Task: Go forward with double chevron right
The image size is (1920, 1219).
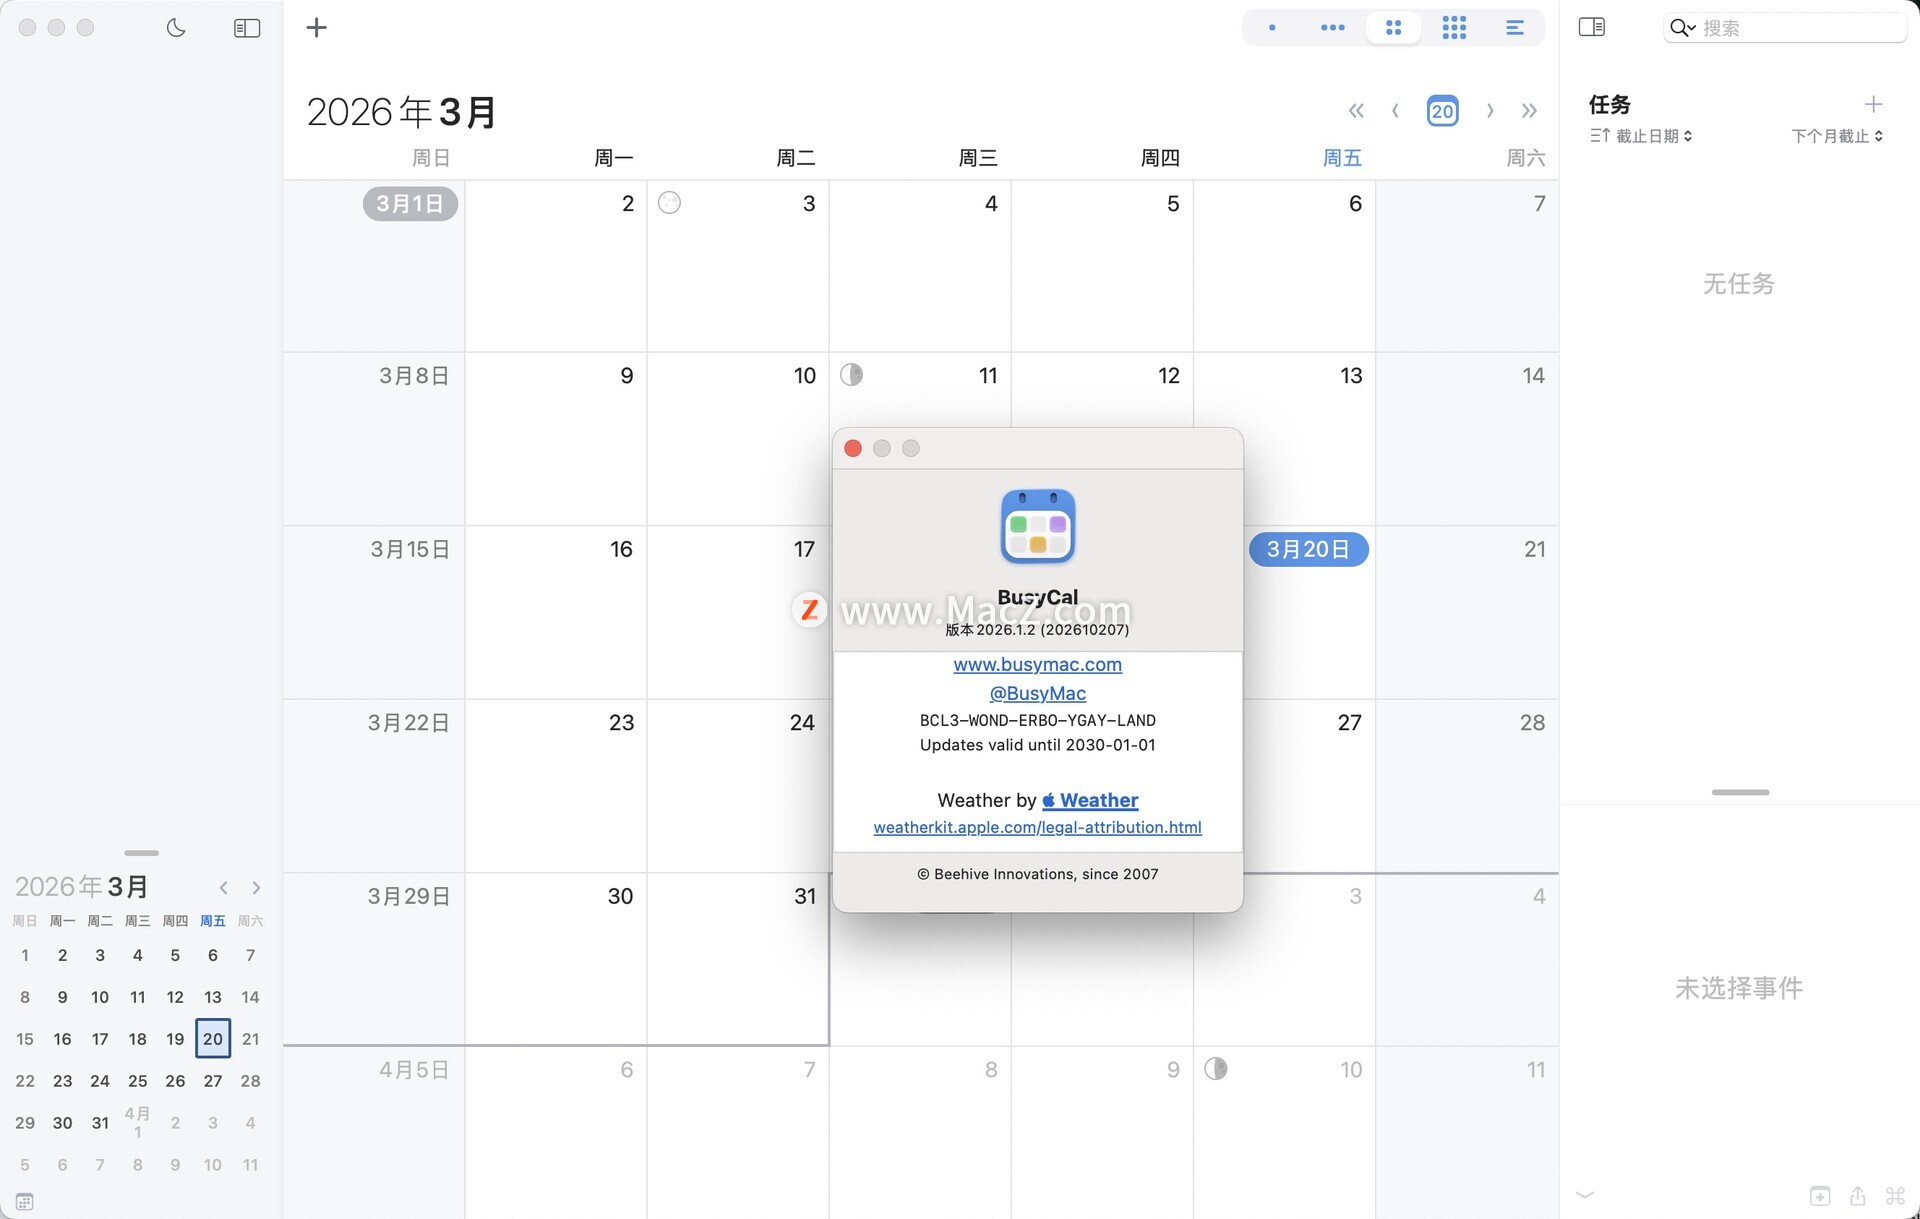Action: tap(1529, 111)
